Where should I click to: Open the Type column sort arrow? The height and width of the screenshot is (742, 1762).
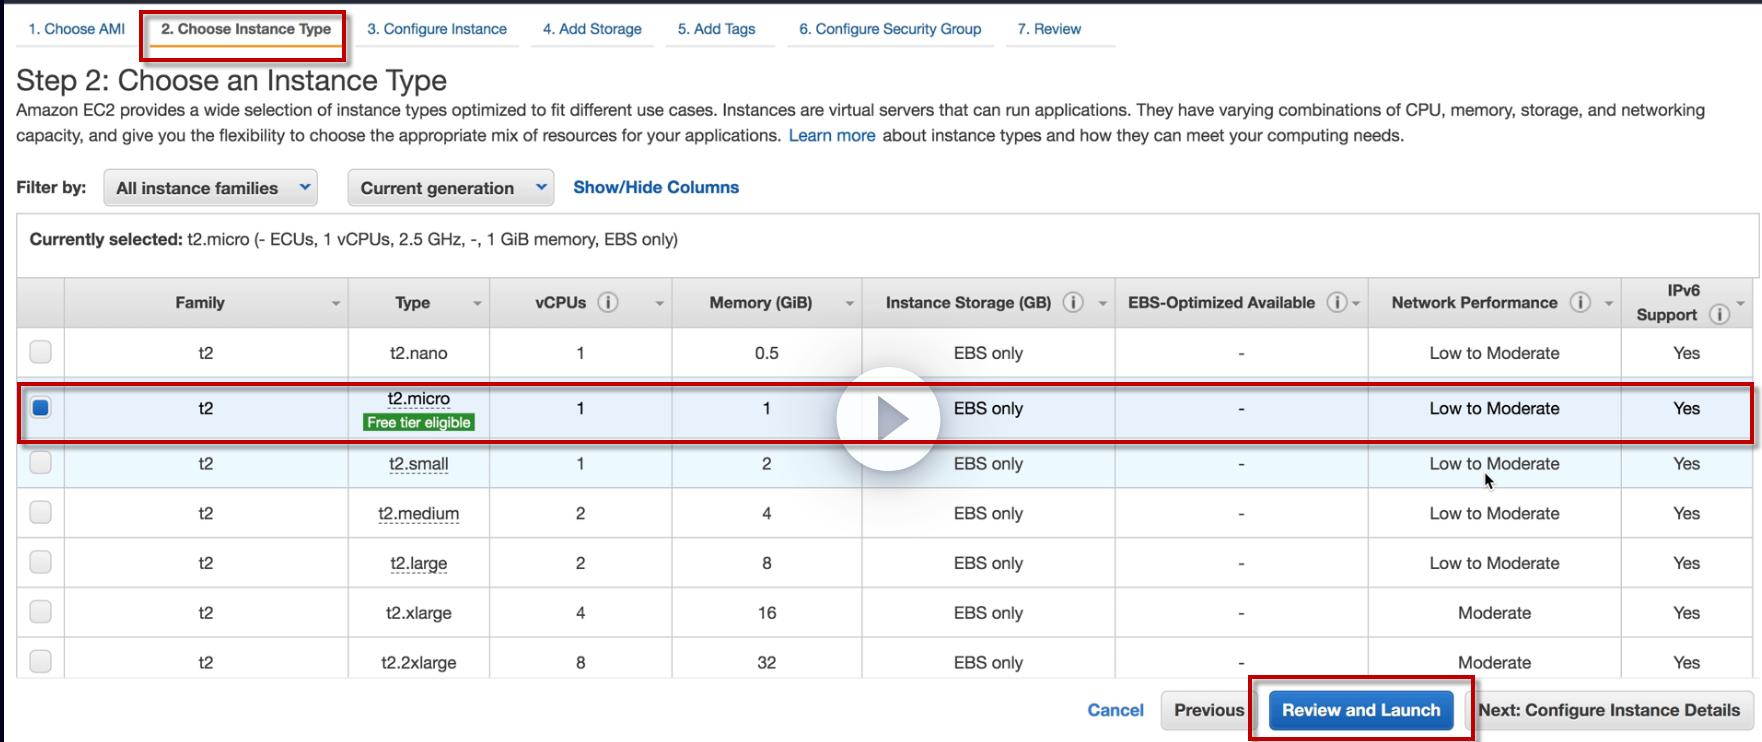point(477,304)
